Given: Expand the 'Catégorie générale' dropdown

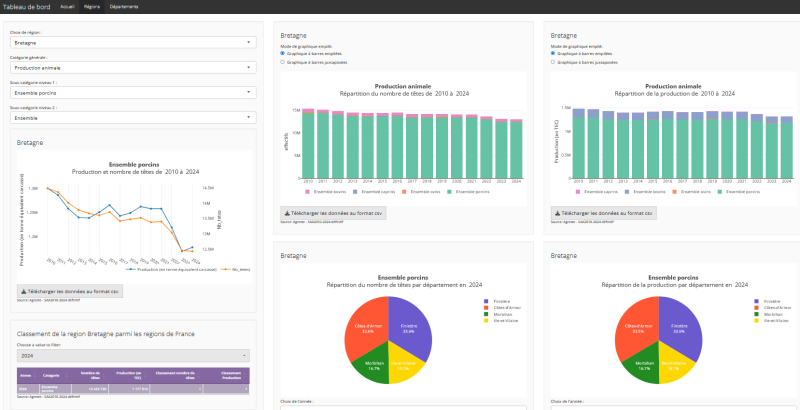Looking at the screenshot, I should [x=130, y=68].
